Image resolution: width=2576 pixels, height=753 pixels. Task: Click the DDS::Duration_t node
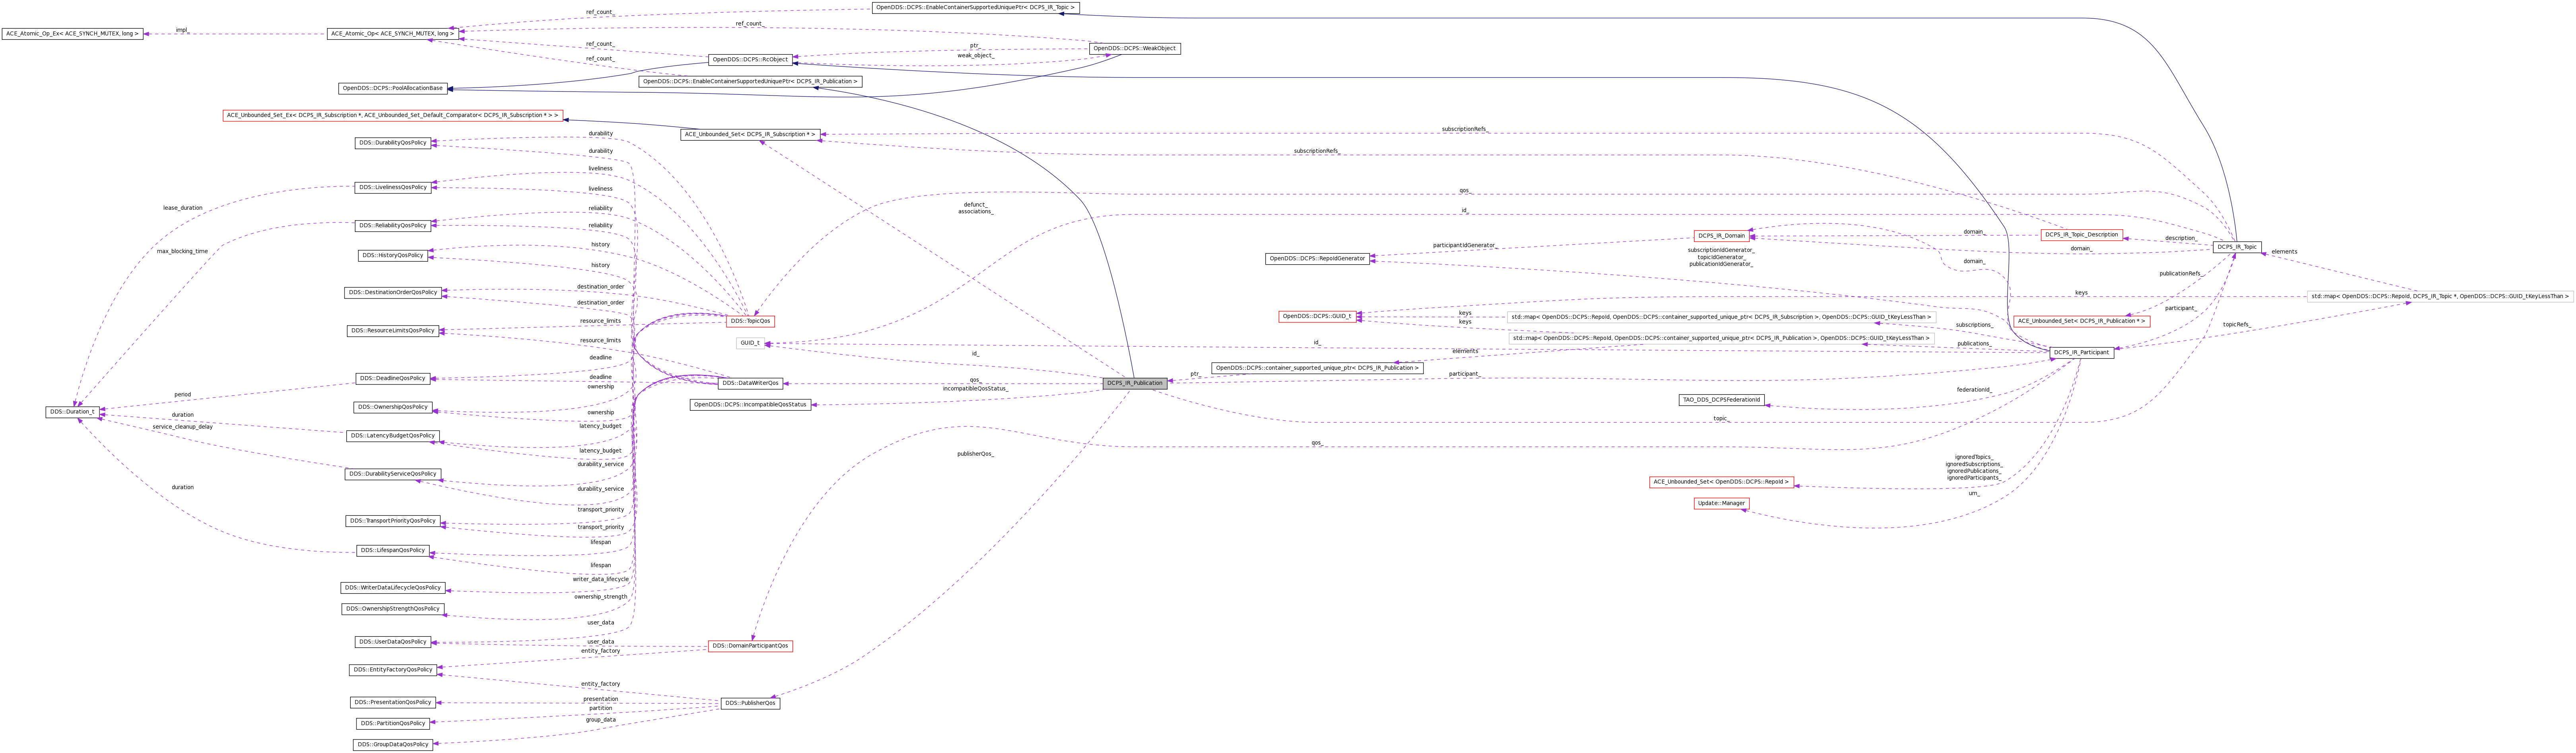[72, 412]
